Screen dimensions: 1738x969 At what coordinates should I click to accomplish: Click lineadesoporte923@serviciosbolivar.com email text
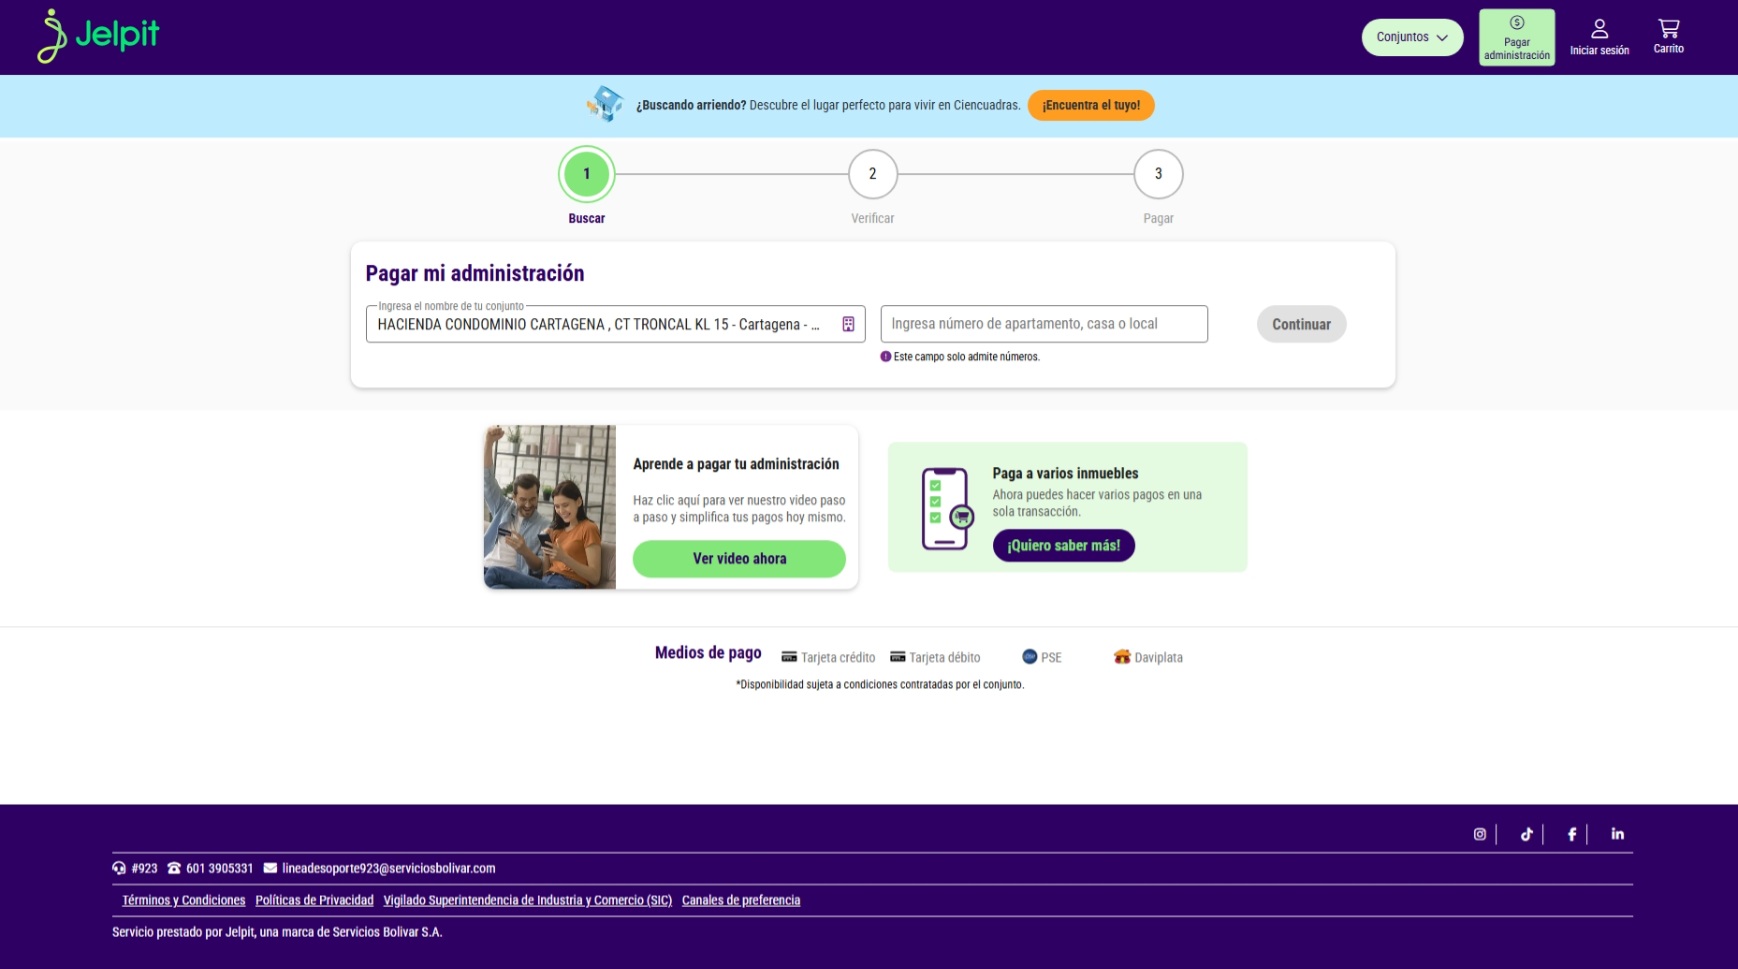pyautogui.click(x=389, y=868)
